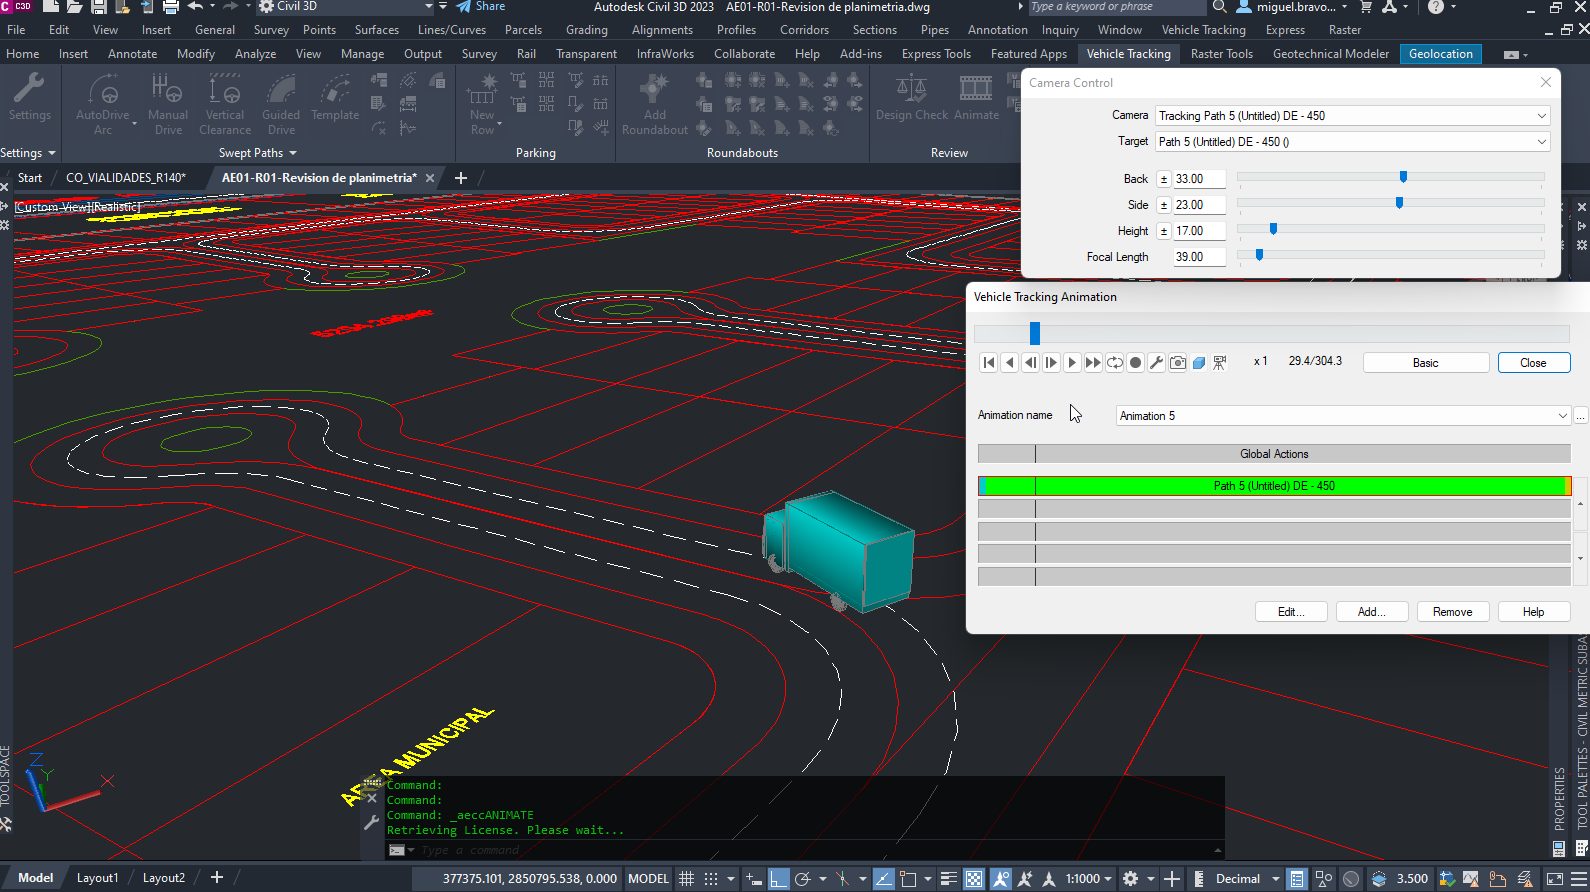Open the snap mode settings arrow

(731, 879)
